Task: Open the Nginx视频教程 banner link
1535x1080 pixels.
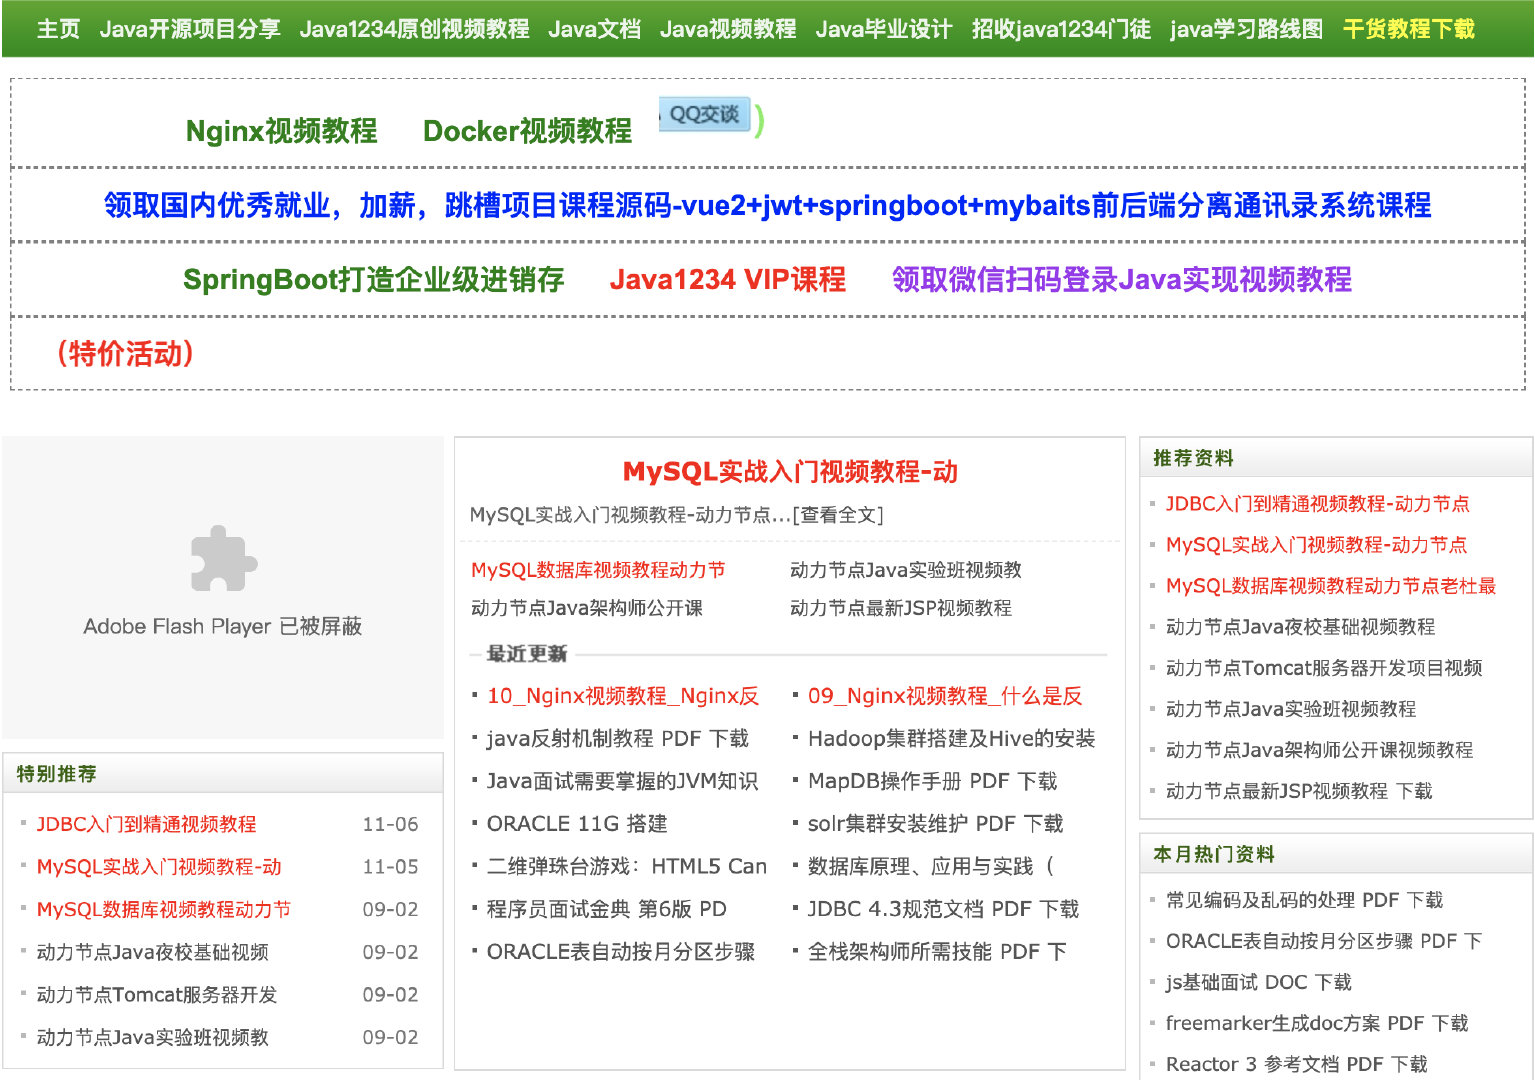Action: (x=282, y=131)
